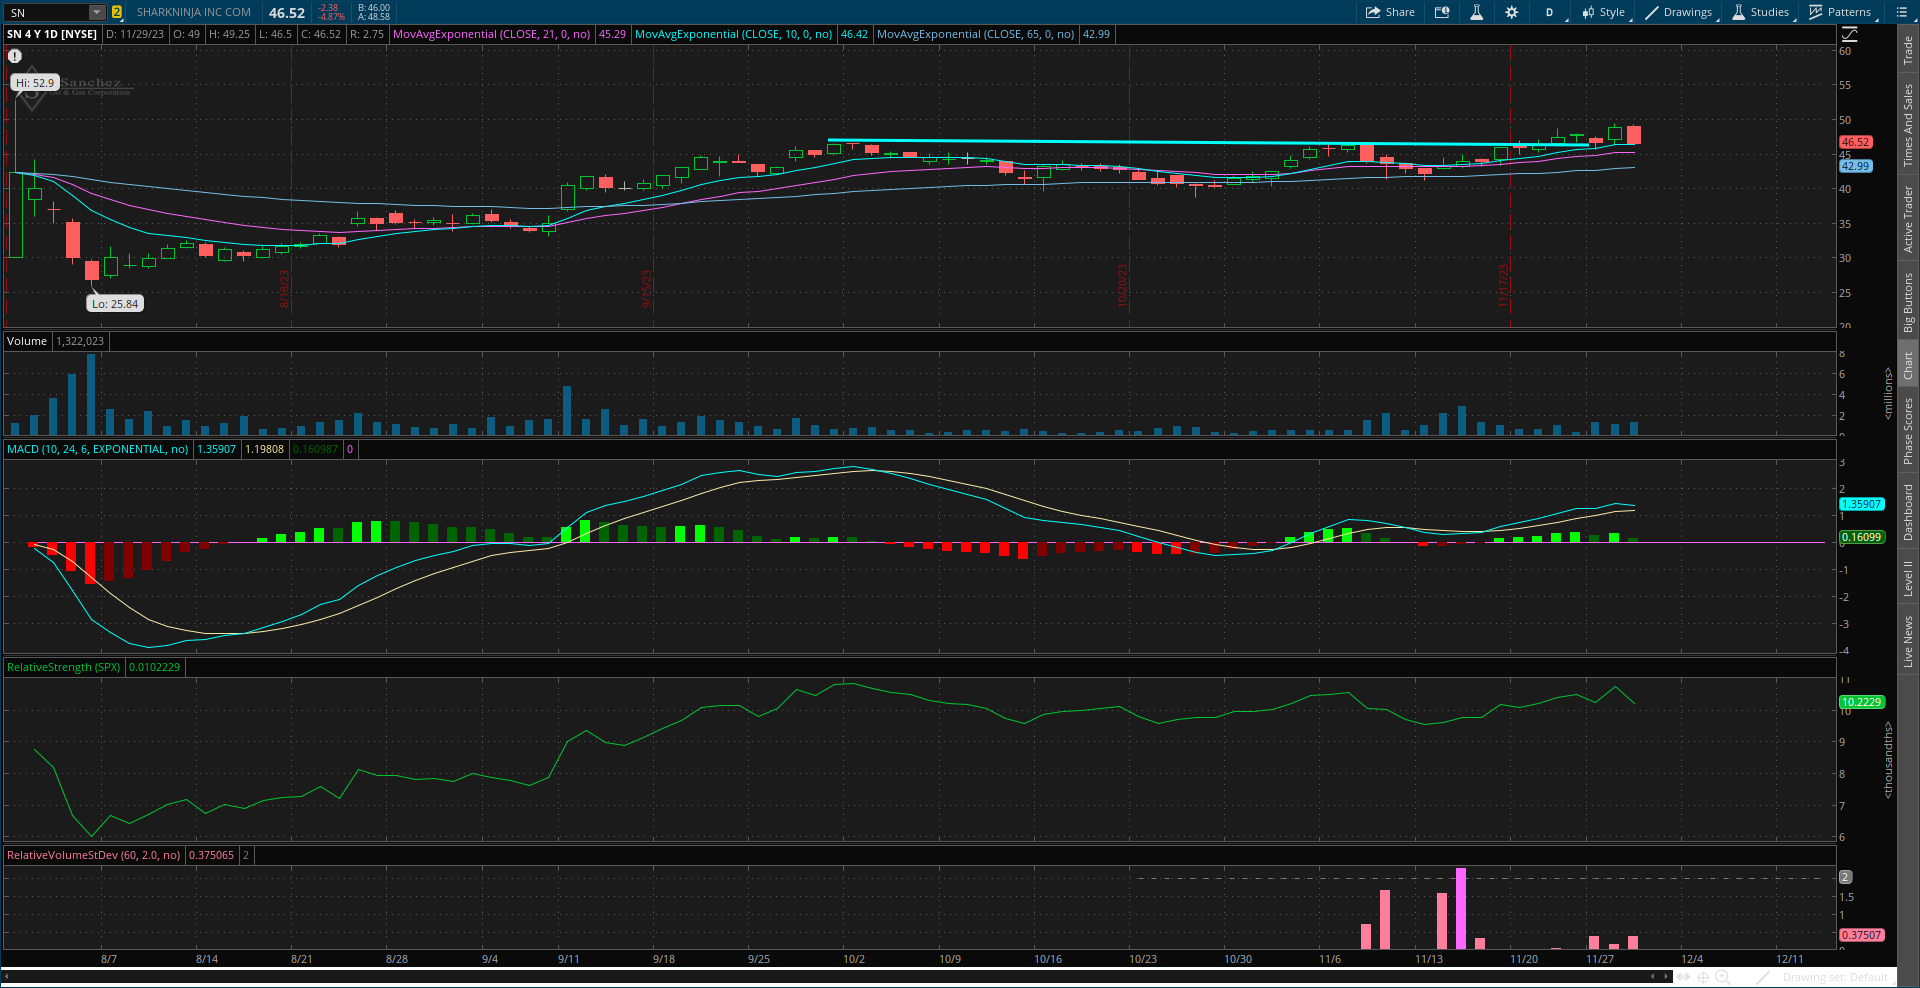Open the Patterns menu
Image resolution: width=1920 pixels, height=988 pixels.
coord(1840,12)
